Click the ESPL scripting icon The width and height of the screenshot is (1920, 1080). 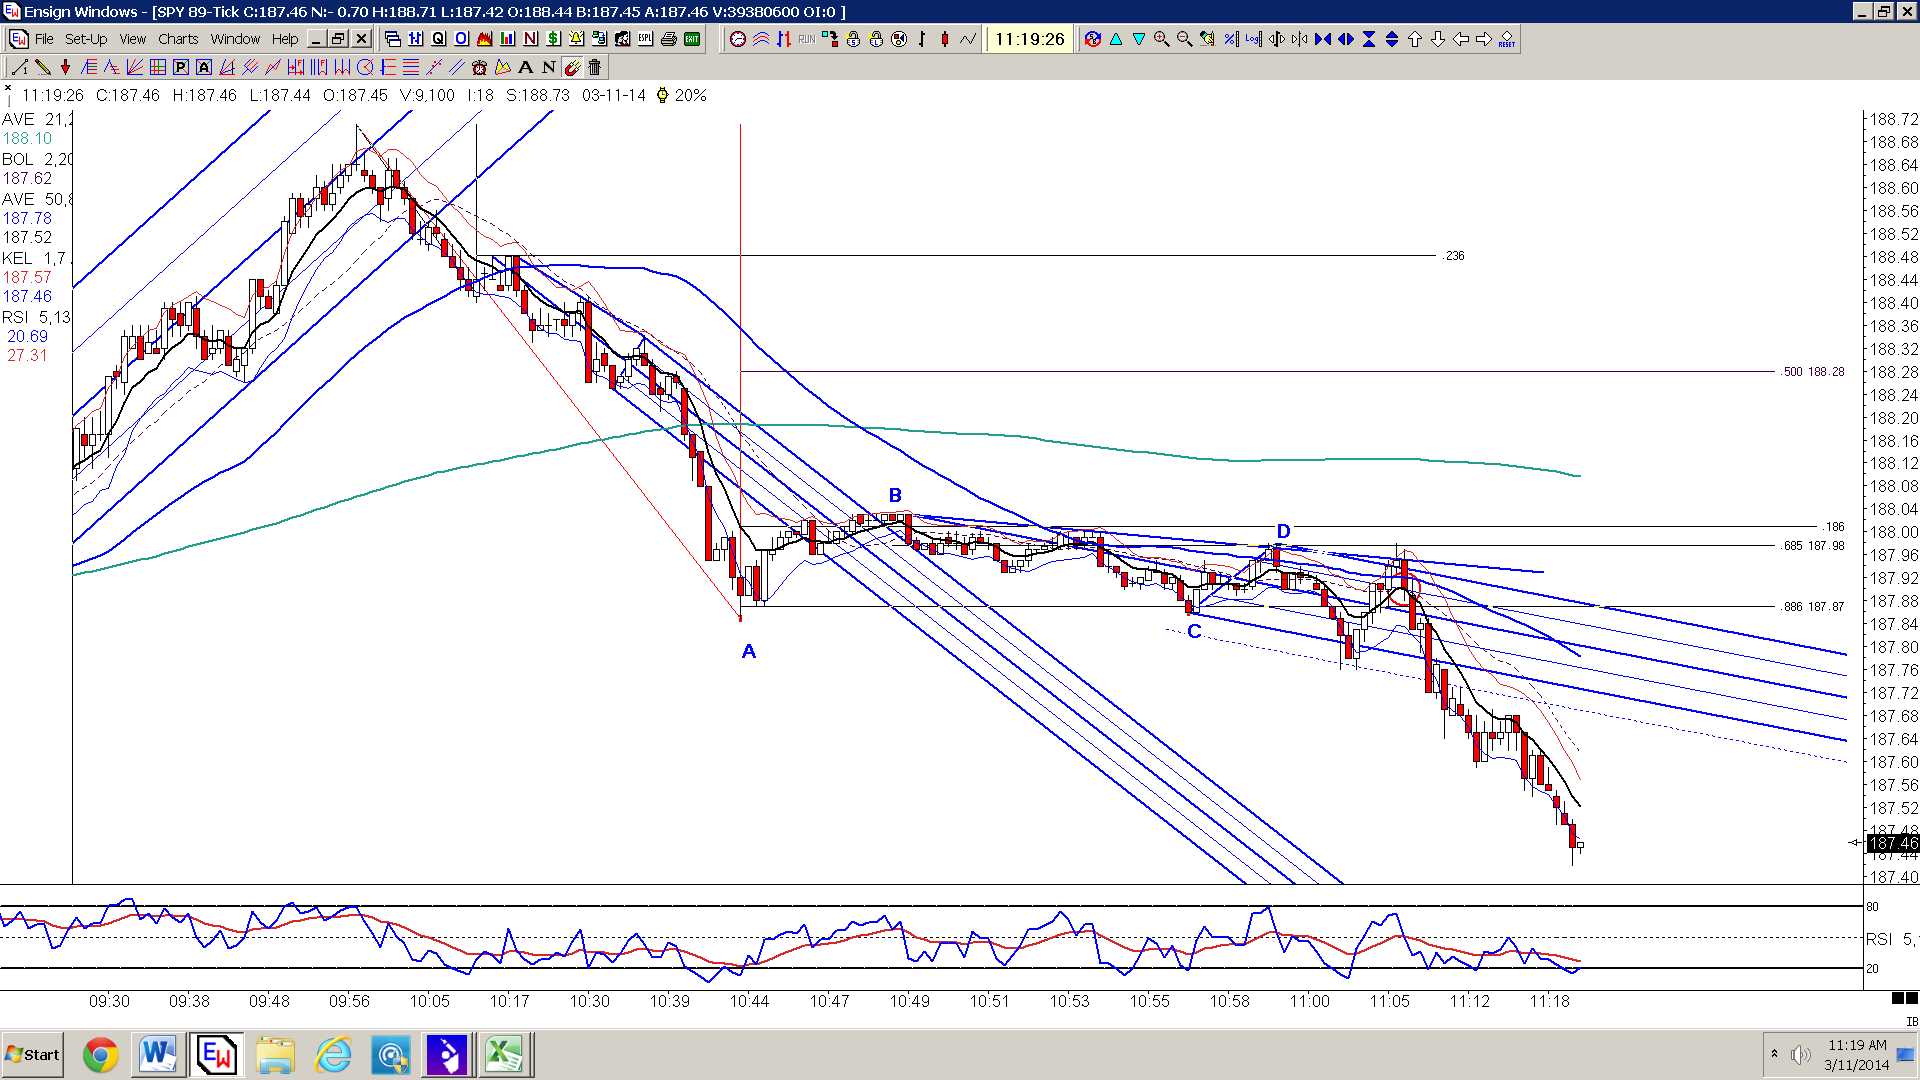pos(645,39)
